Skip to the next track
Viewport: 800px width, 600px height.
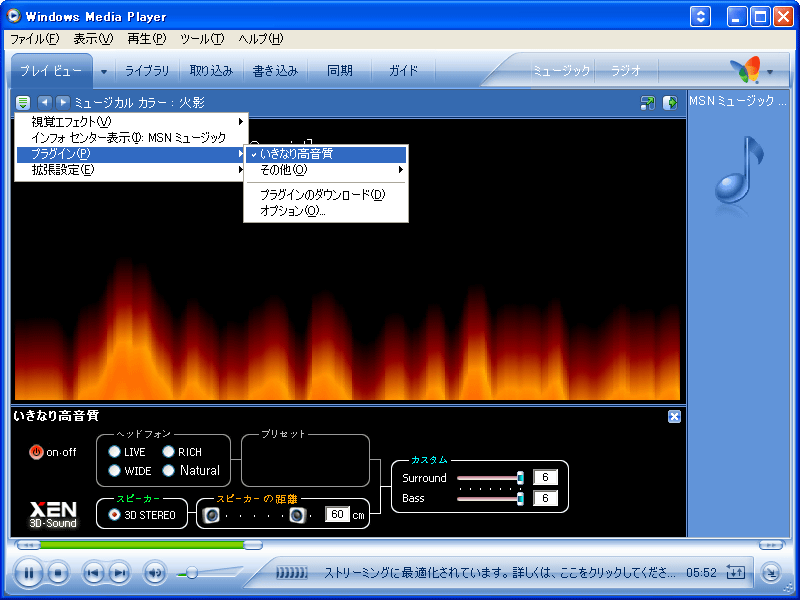click(119, 573)
